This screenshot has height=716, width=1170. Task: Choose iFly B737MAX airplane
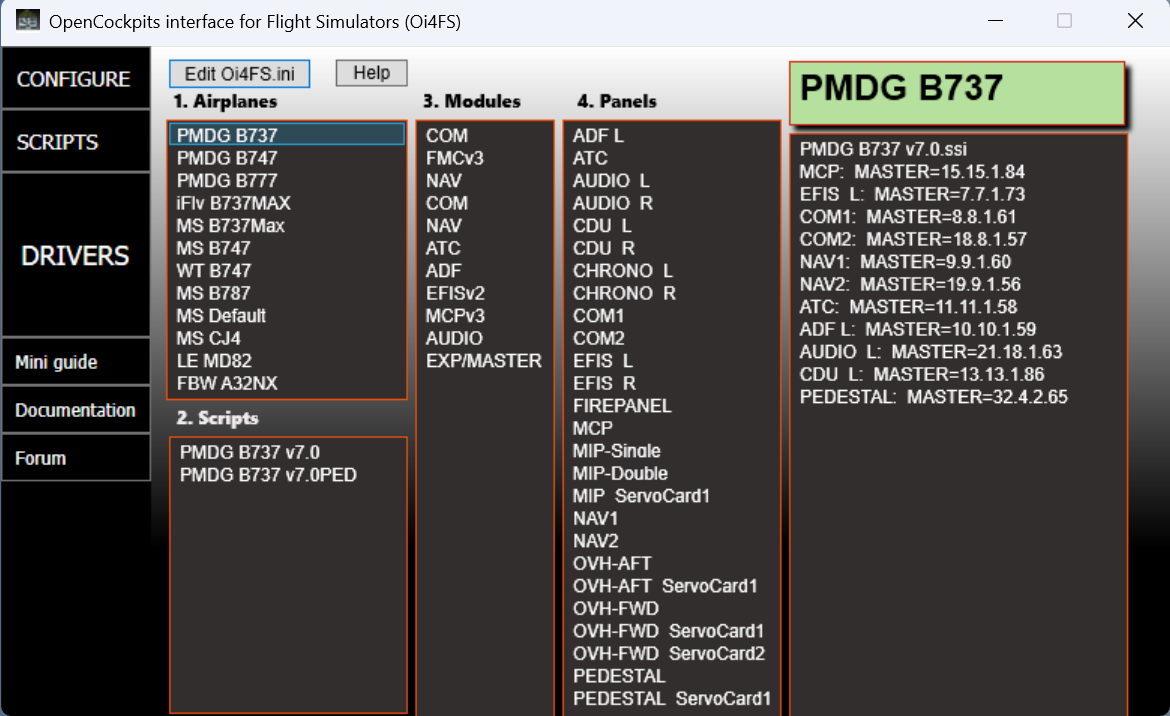point(234,203)
